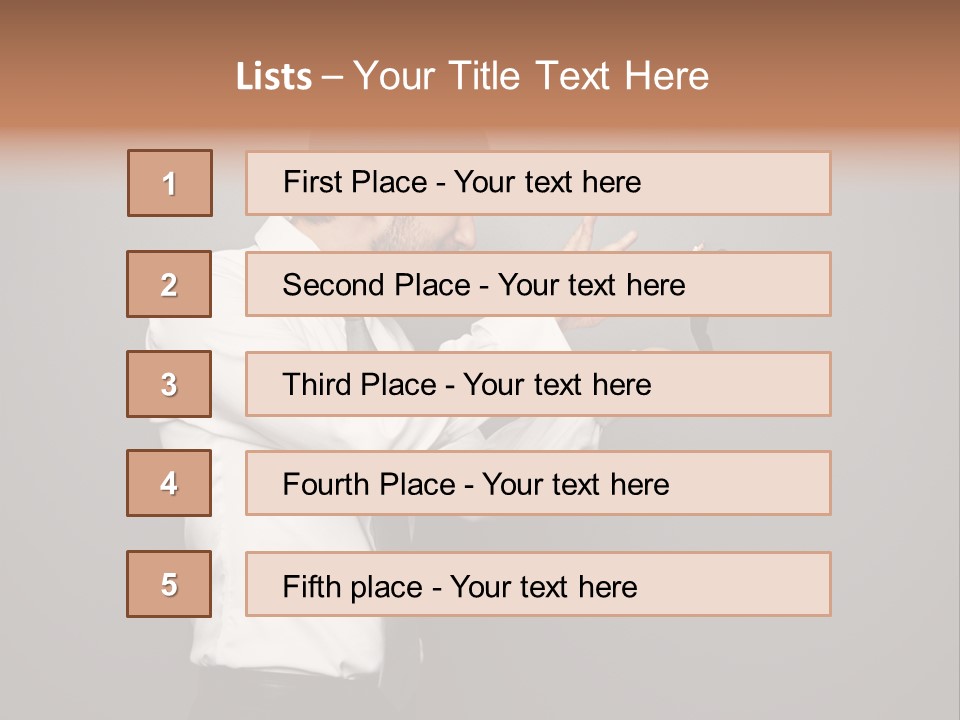Click the empty right end of Third Place box
This screenshot has width=960, height=720.
(750, 384)
